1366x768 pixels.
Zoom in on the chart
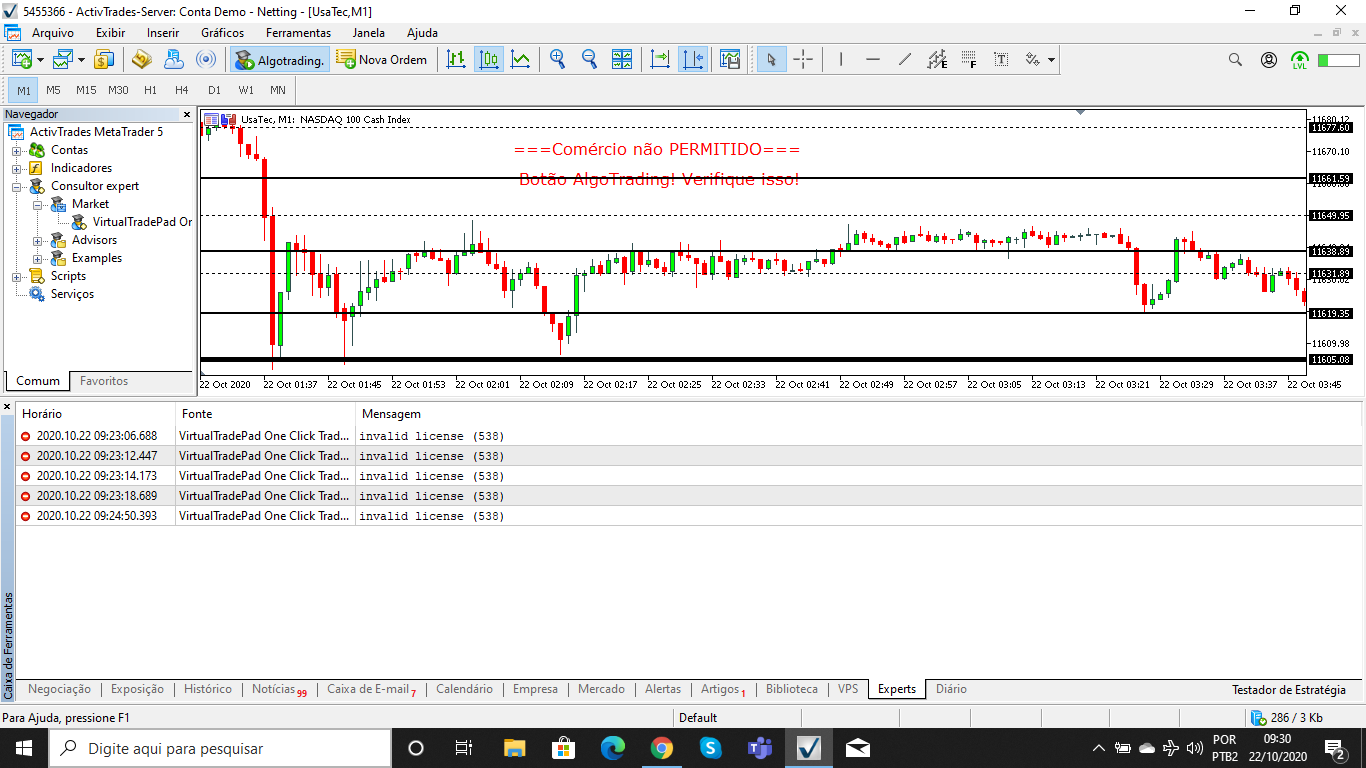(x=557, y=59)
